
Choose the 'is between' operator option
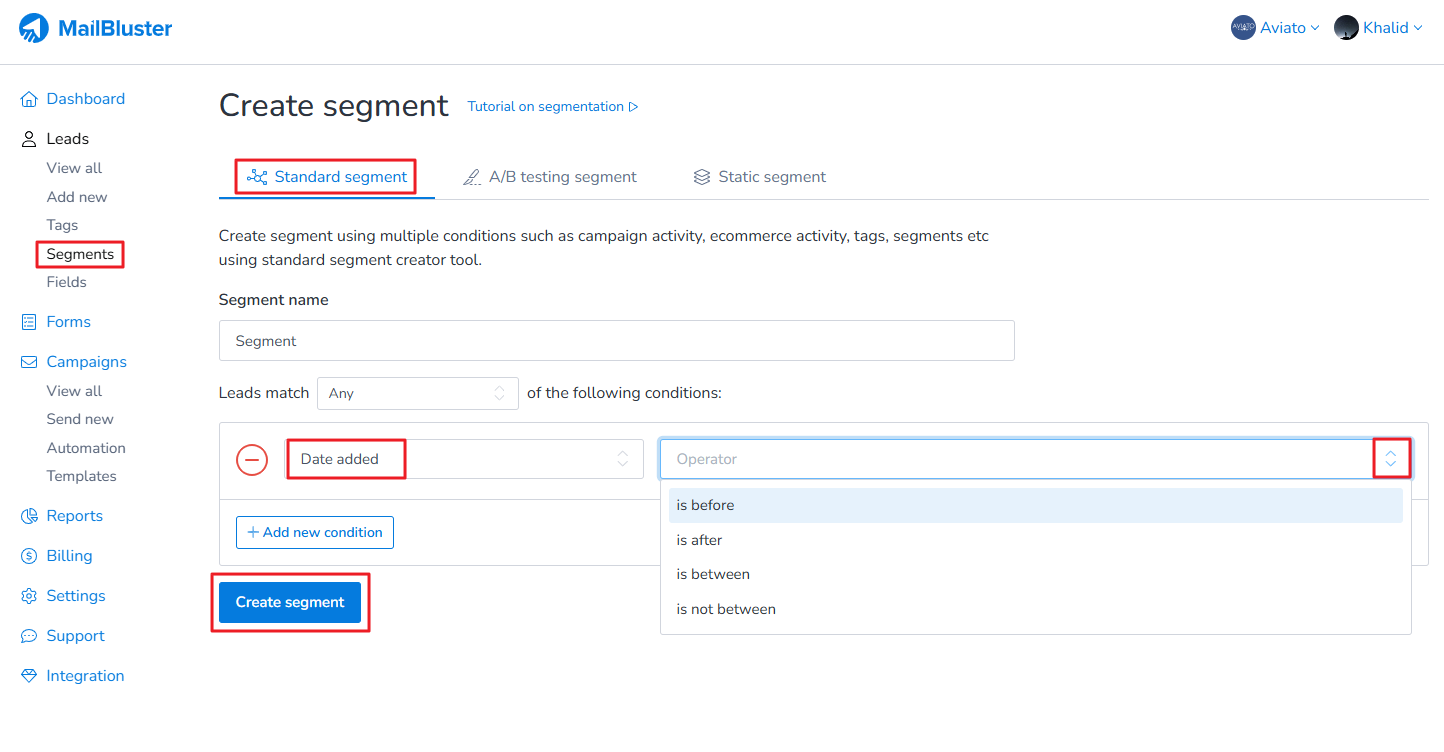click(713, 574)
